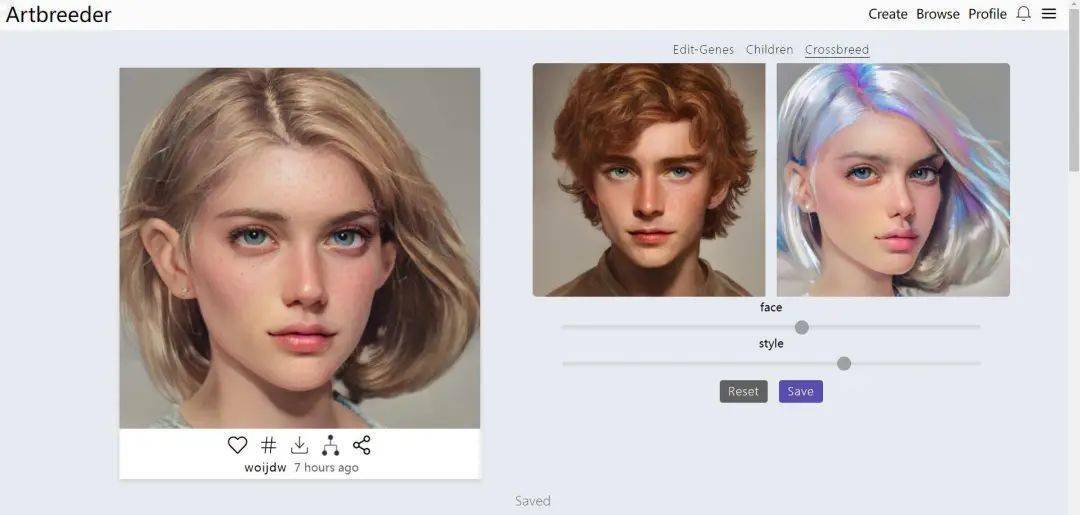
Task: Select the red-haired boy parent image
Action: [x=649, y=180]
